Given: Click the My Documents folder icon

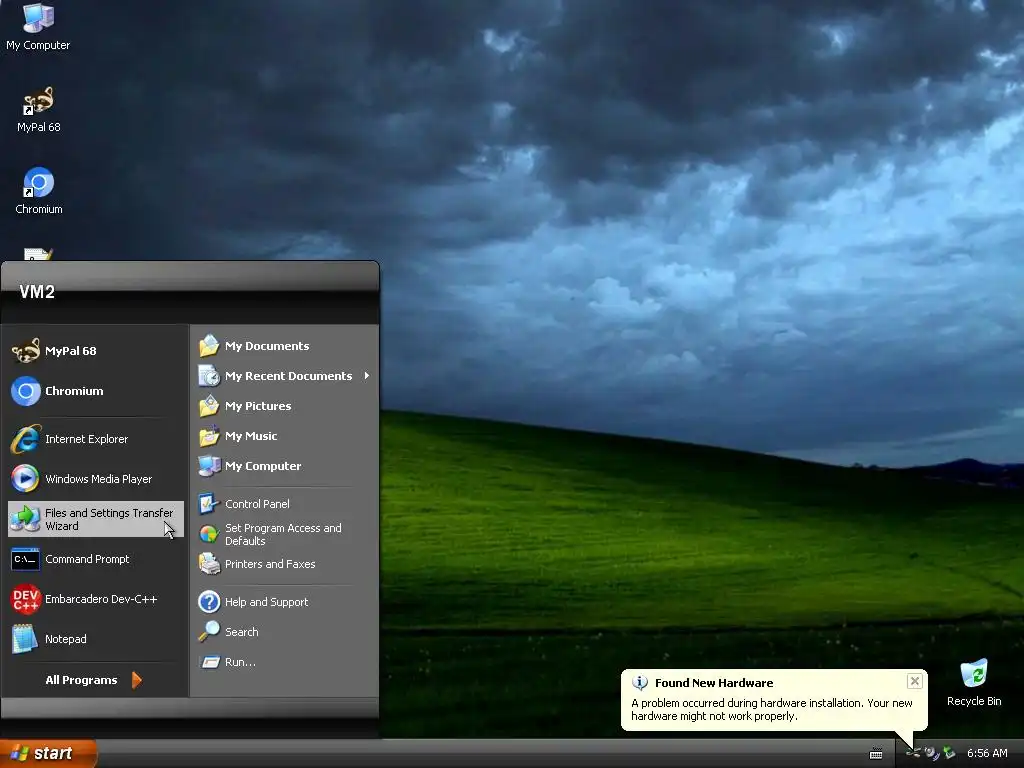Looking at the screenshot, I should (209, 345).
